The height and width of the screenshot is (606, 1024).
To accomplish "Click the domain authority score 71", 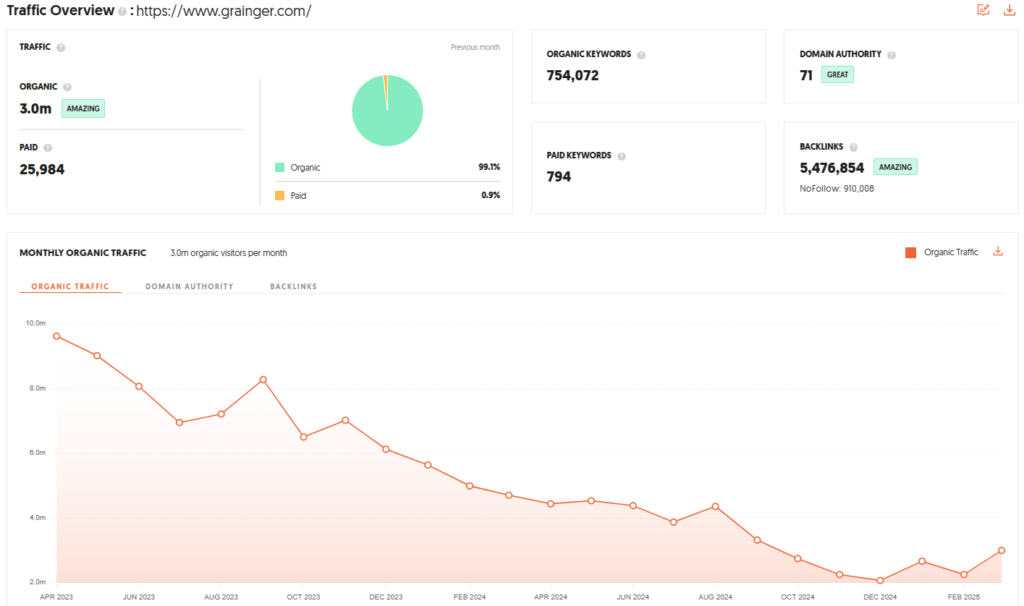I will coord(806,75).
